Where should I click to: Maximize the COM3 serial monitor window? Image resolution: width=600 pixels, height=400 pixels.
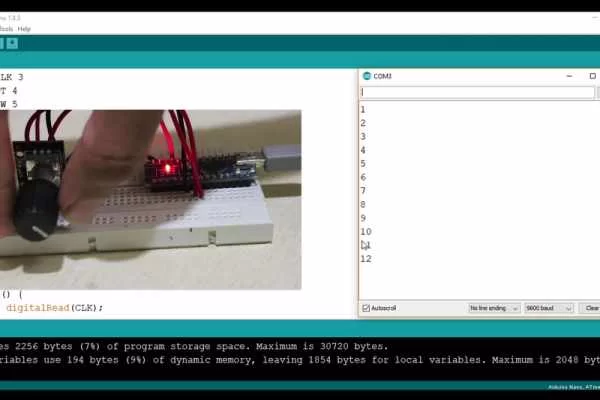coord(592,76)
